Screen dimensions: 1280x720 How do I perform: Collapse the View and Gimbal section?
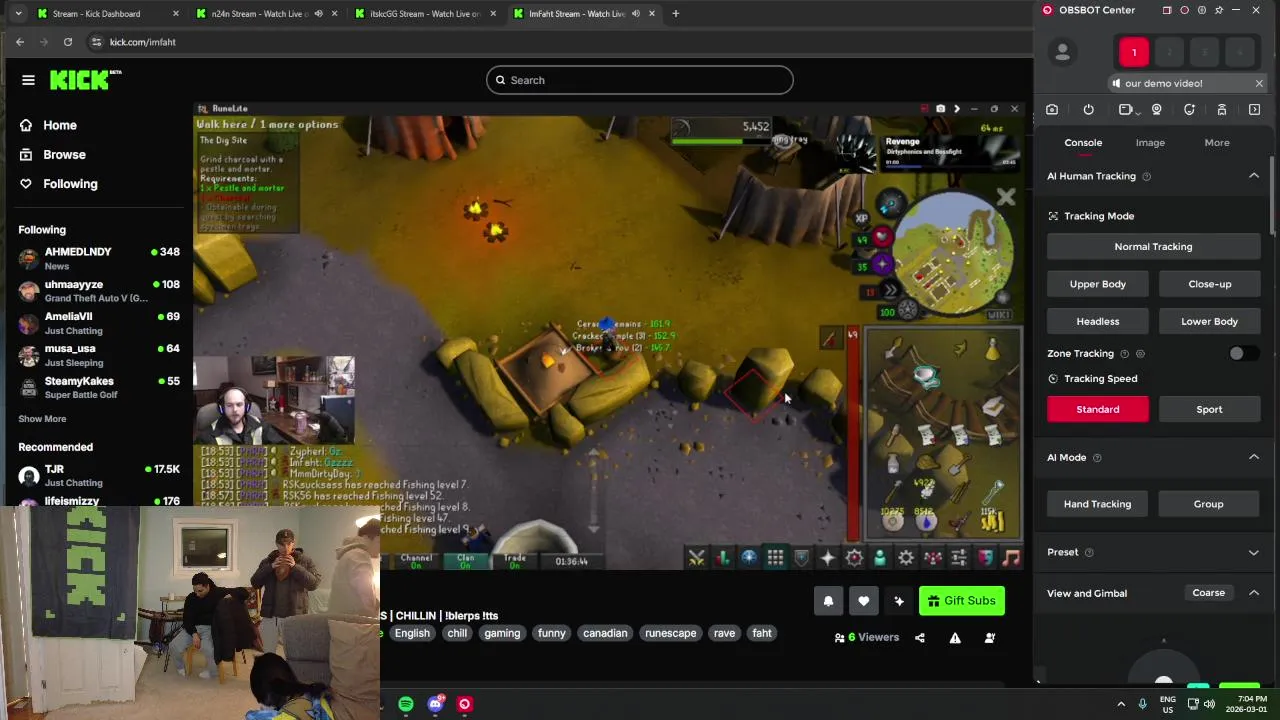[1254, 593]
